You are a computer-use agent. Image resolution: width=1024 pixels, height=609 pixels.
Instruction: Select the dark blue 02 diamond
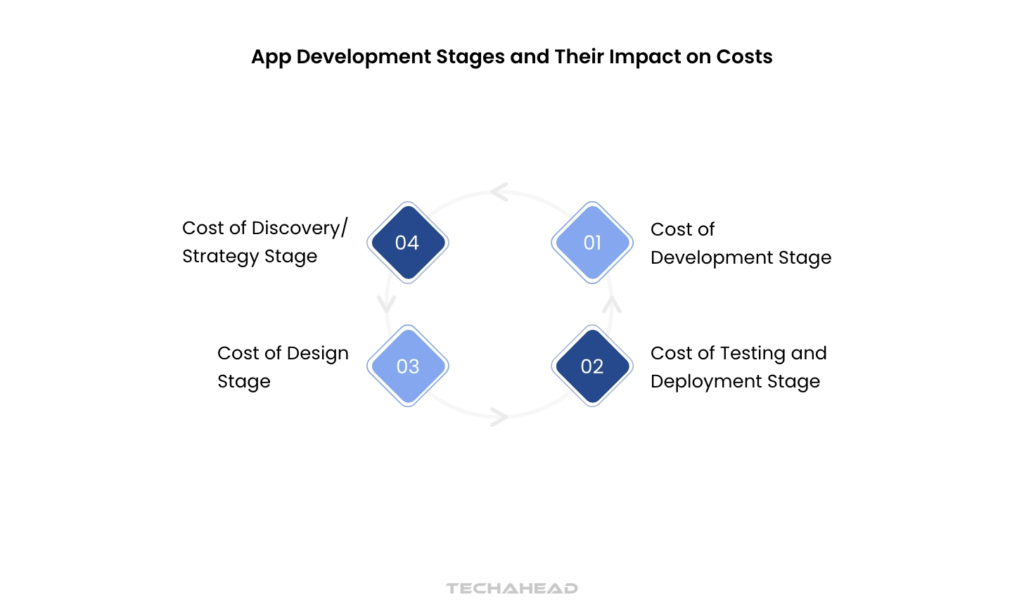tap(592, 366)
